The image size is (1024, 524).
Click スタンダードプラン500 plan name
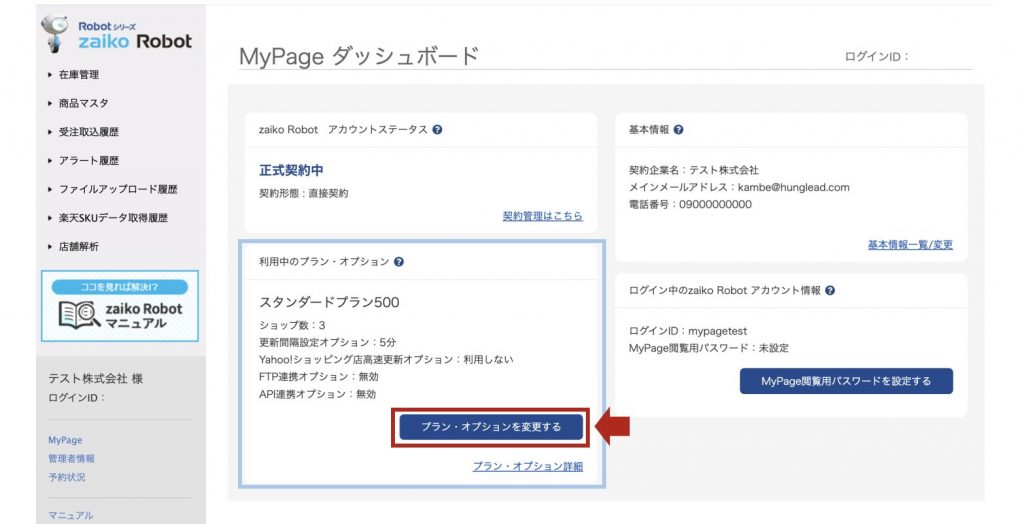(x=329, y=302)
